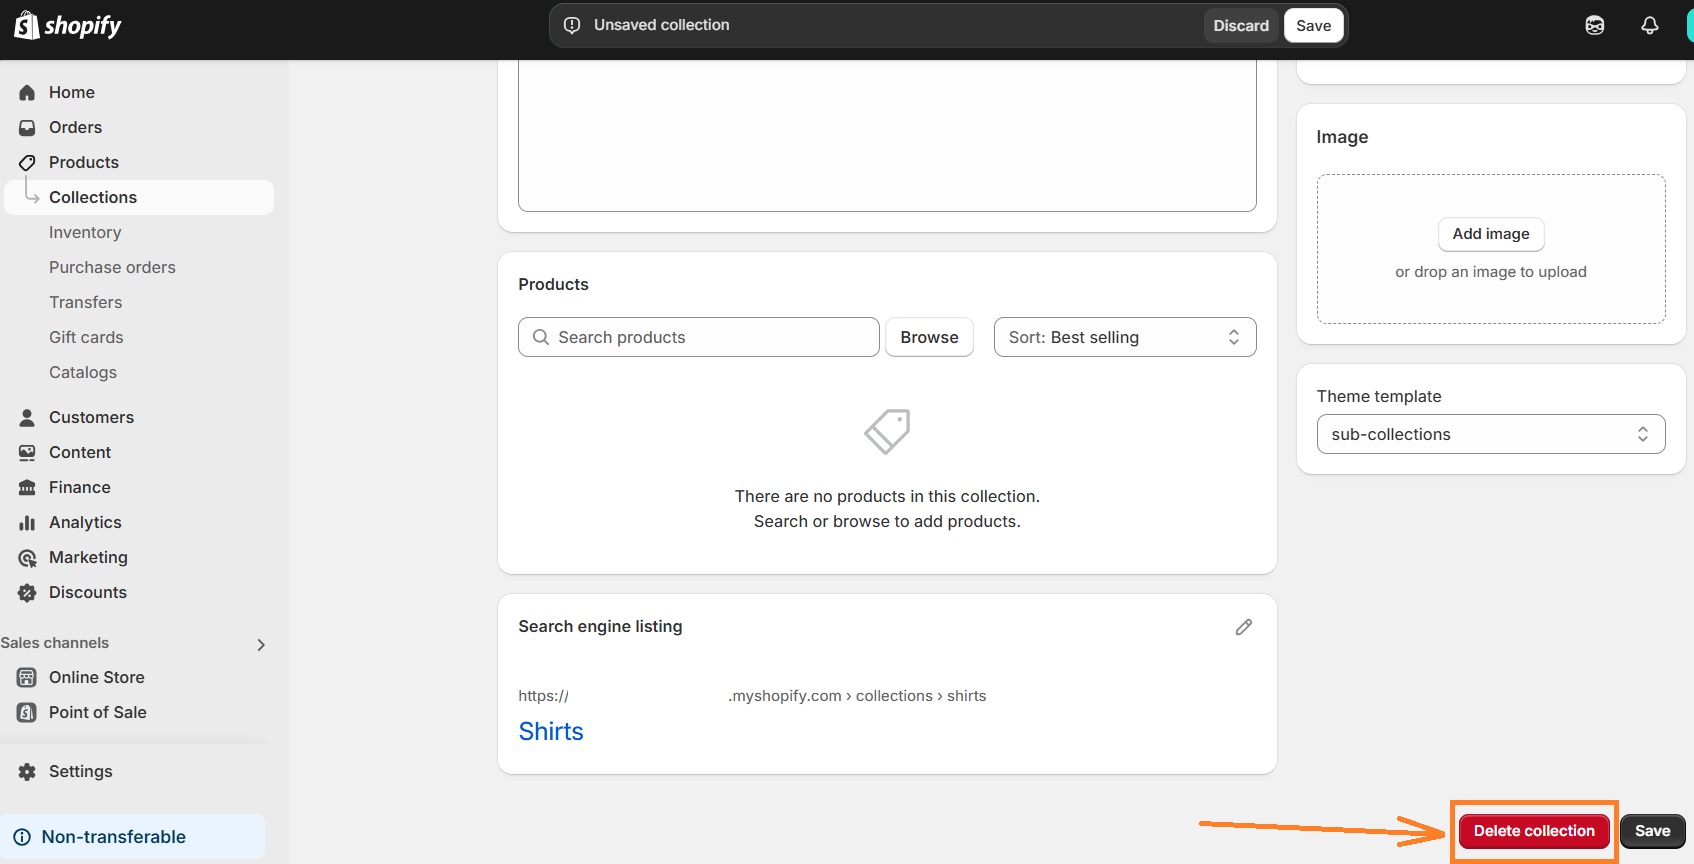Screen dimensions: 1694x864
Task: Click the Shopify logo in header
Action: point(68,25)
